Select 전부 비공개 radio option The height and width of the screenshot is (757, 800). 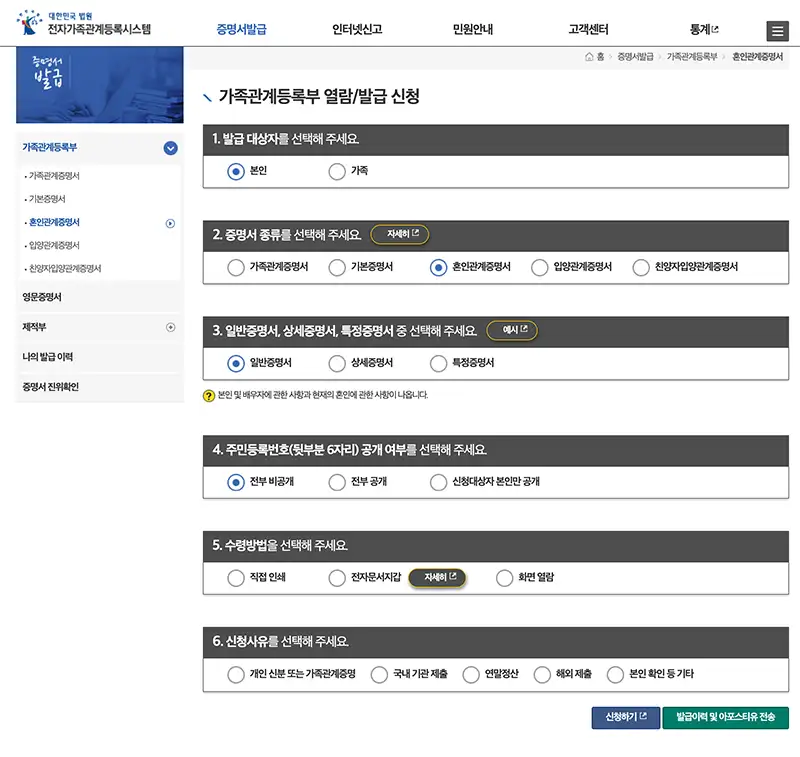(x=236, y=482)
